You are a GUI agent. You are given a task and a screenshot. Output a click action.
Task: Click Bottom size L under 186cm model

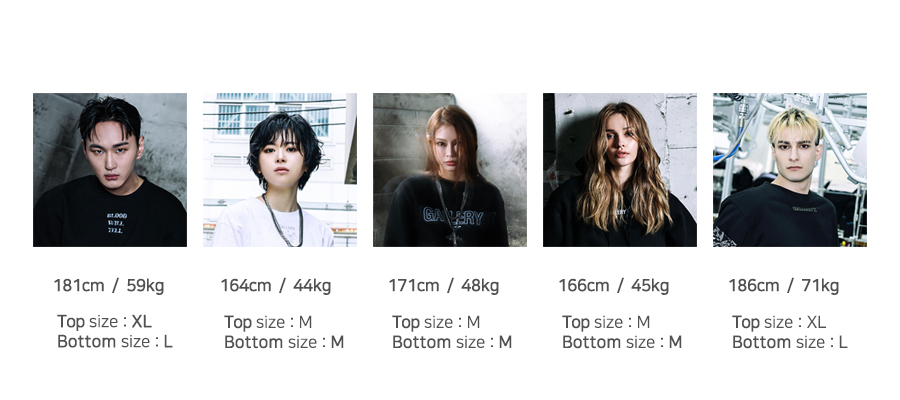pos(790,342)
